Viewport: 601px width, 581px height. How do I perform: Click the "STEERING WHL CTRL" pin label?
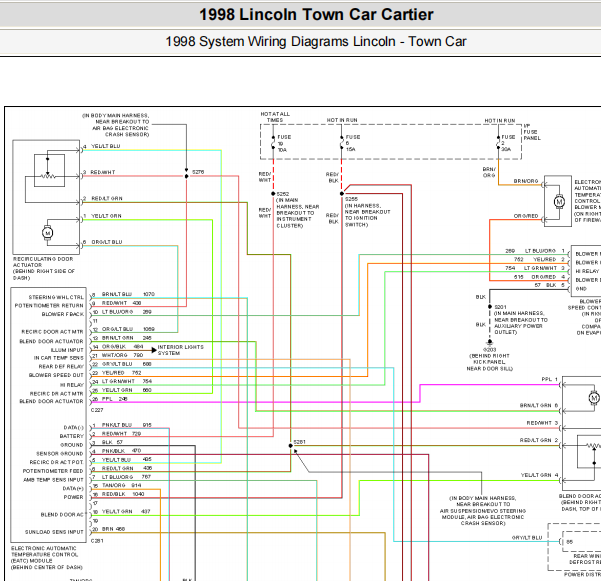click(56, 297)
